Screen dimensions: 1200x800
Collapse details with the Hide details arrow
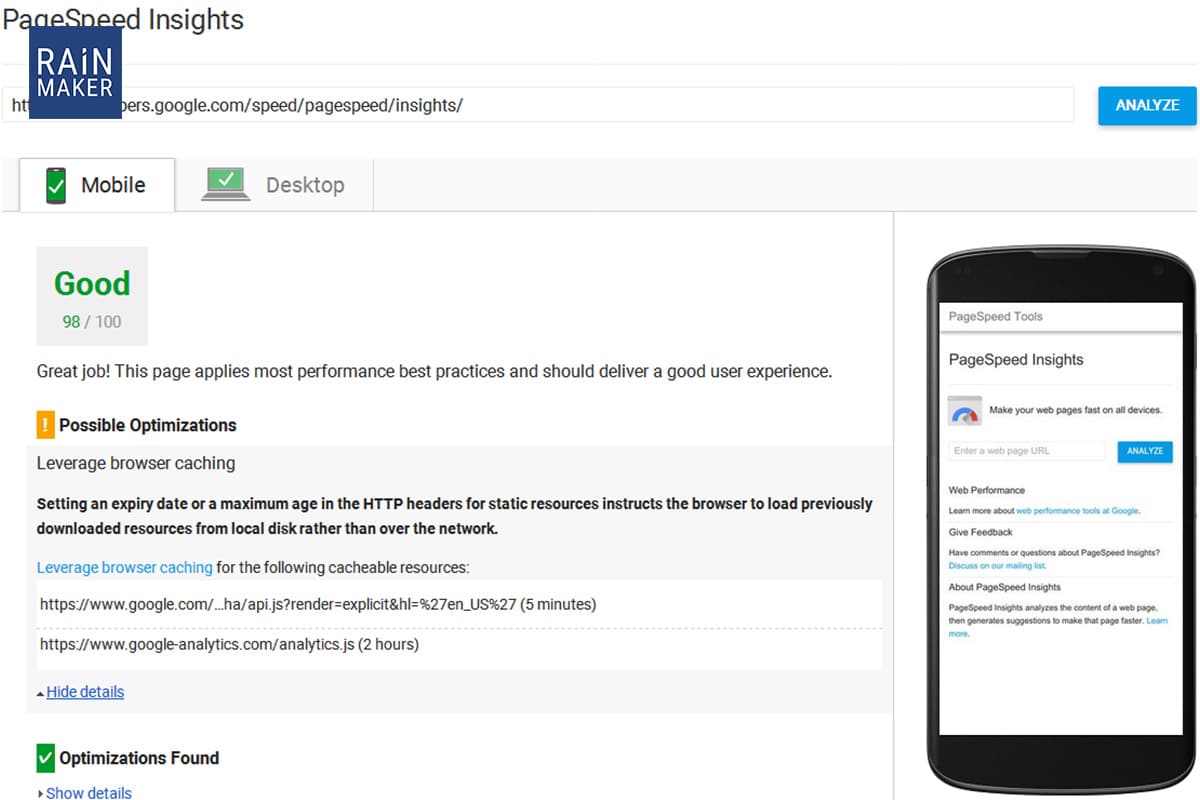(40, 693)
